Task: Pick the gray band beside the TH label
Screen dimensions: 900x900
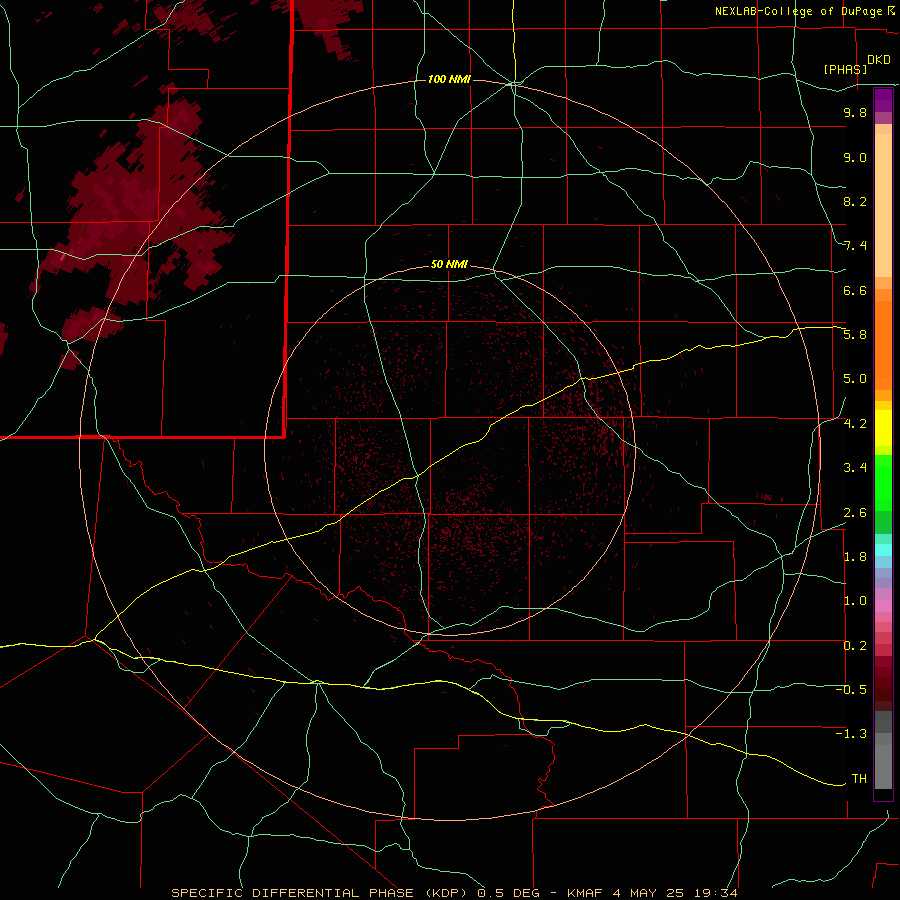Action: [x=883, y=769]
